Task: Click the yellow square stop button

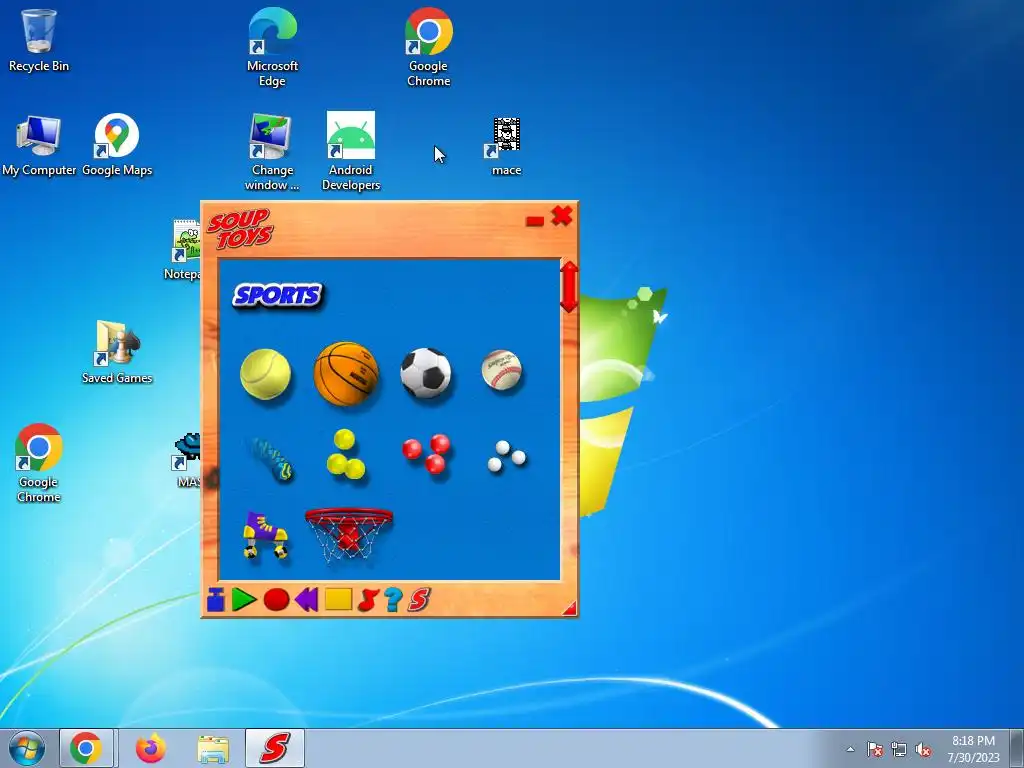Action: point(338,600)
